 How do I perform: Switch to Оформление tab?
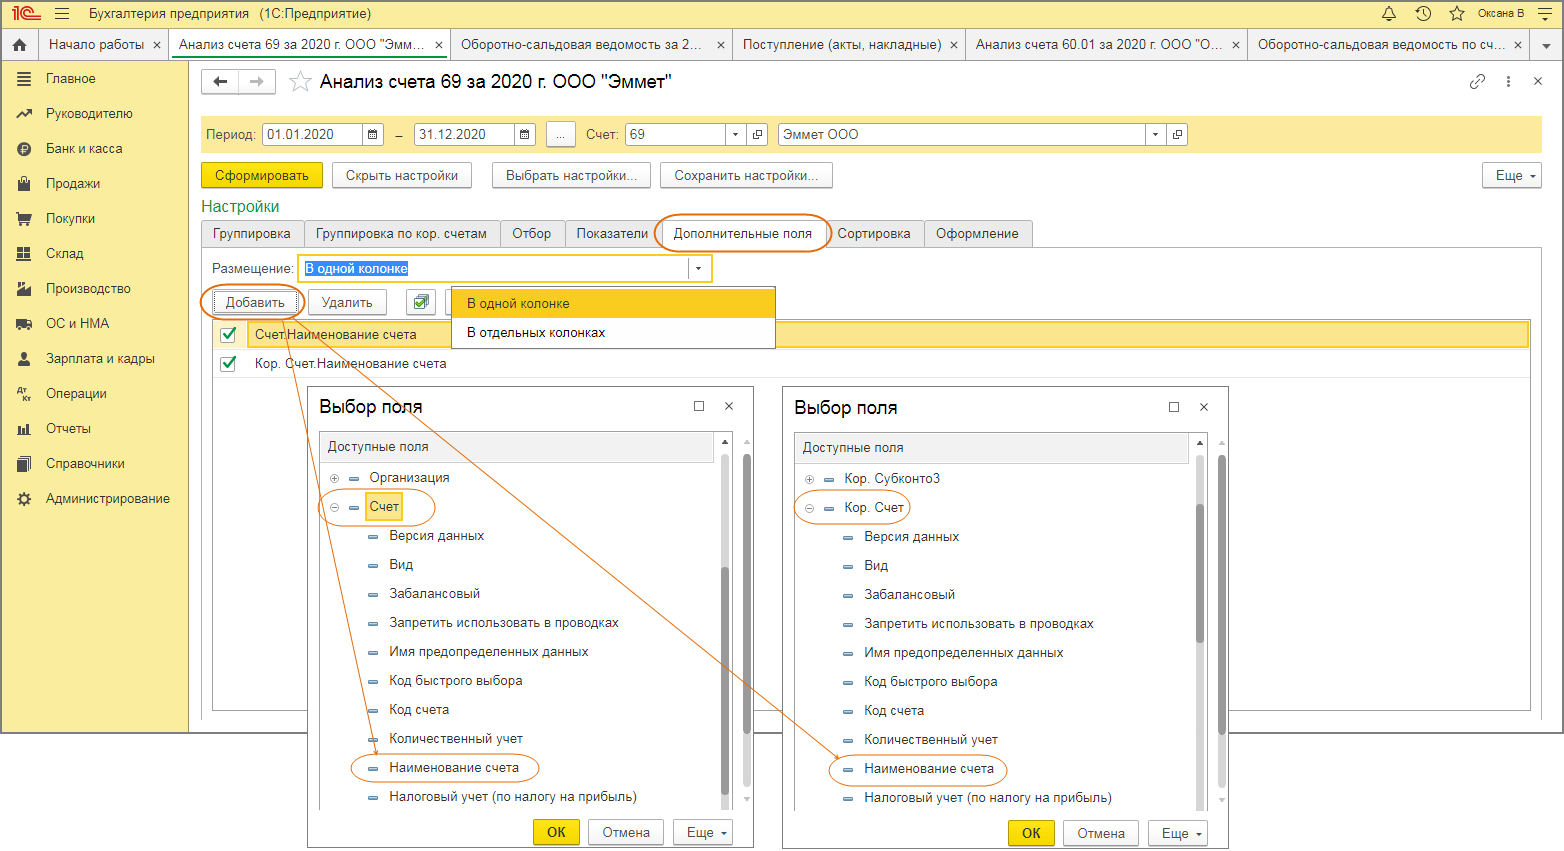(x=977, y=234)
